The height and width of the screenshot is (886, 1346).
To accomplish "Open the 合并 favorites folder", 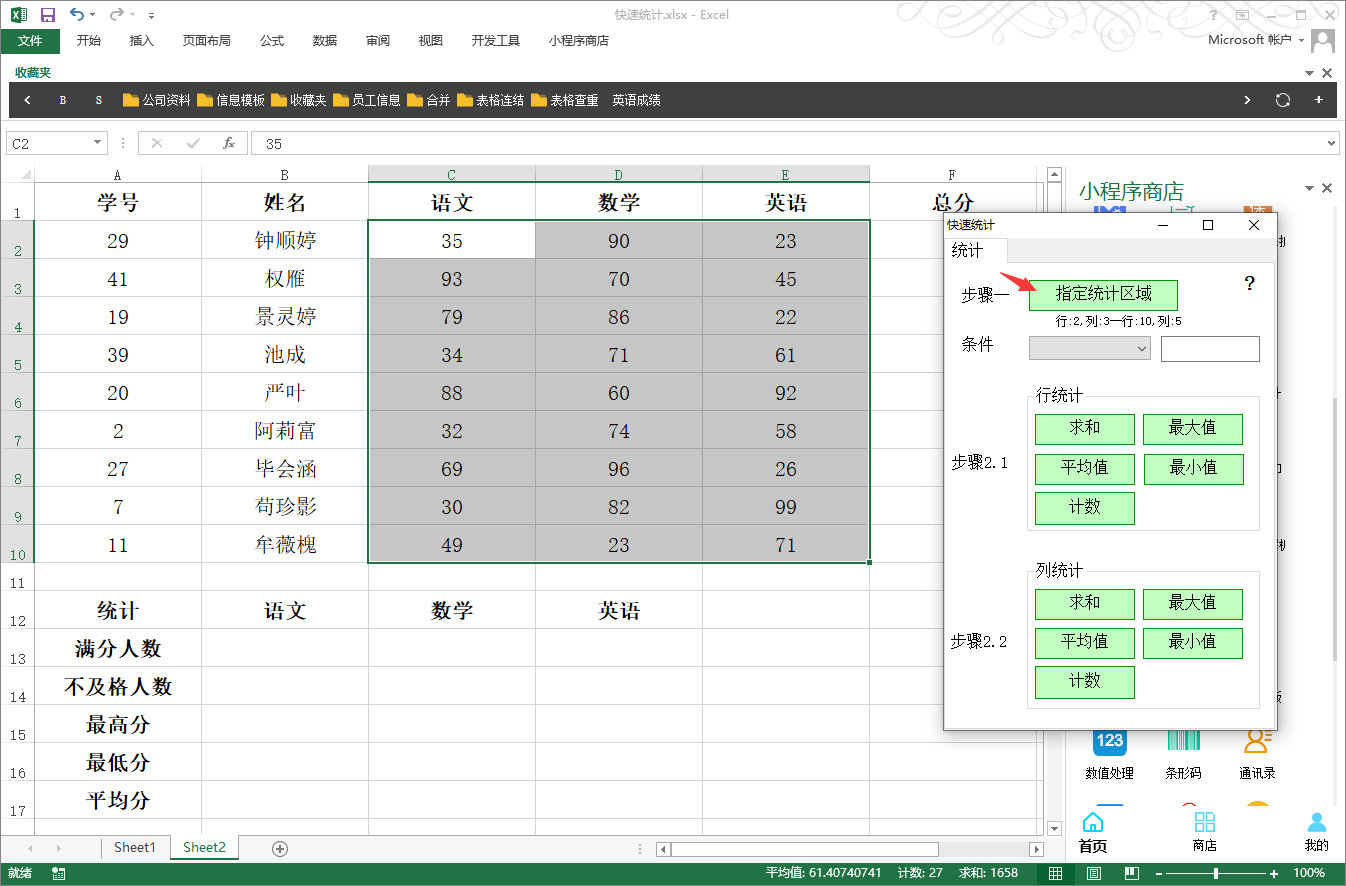I will (x=429, y=100).
